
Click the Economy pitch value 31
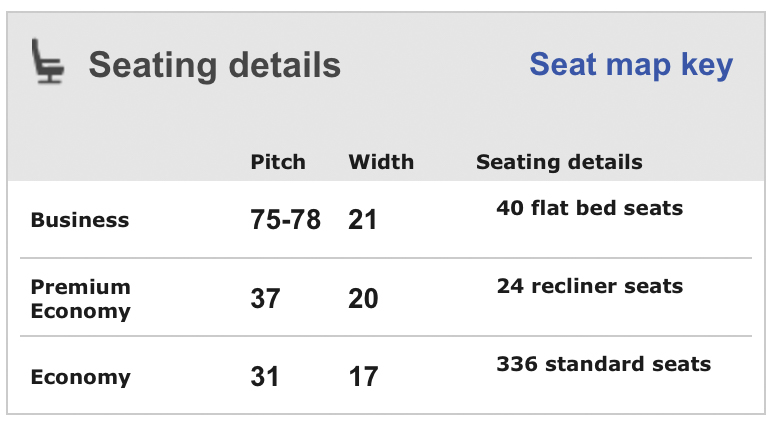point(265,376)
